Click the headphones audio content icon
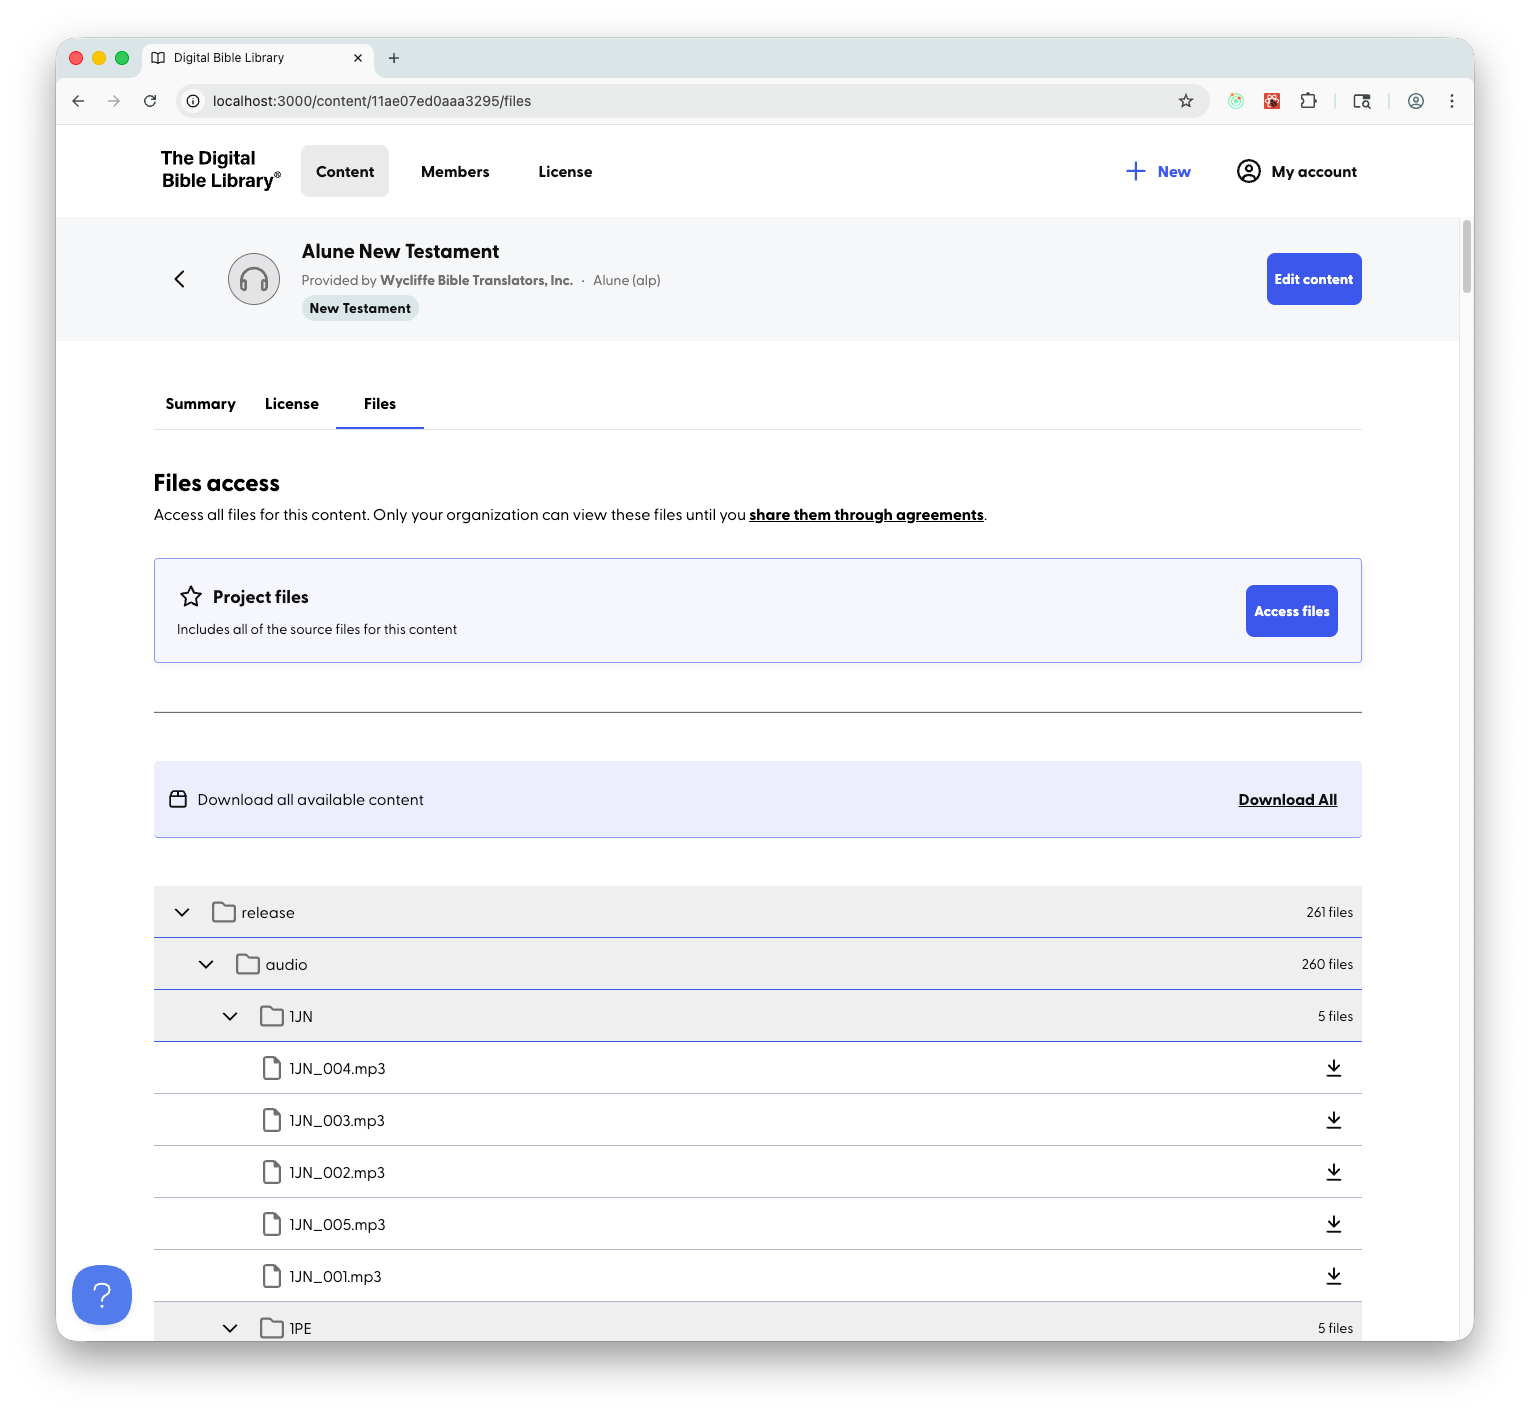The height and width of the screenshot is (1415, 1530). point(254,279)
